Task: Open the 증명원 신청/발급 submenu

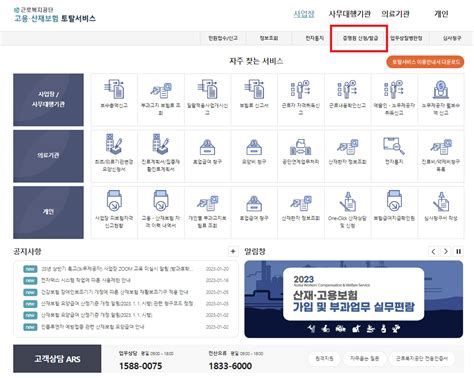Action: [360, 38]
